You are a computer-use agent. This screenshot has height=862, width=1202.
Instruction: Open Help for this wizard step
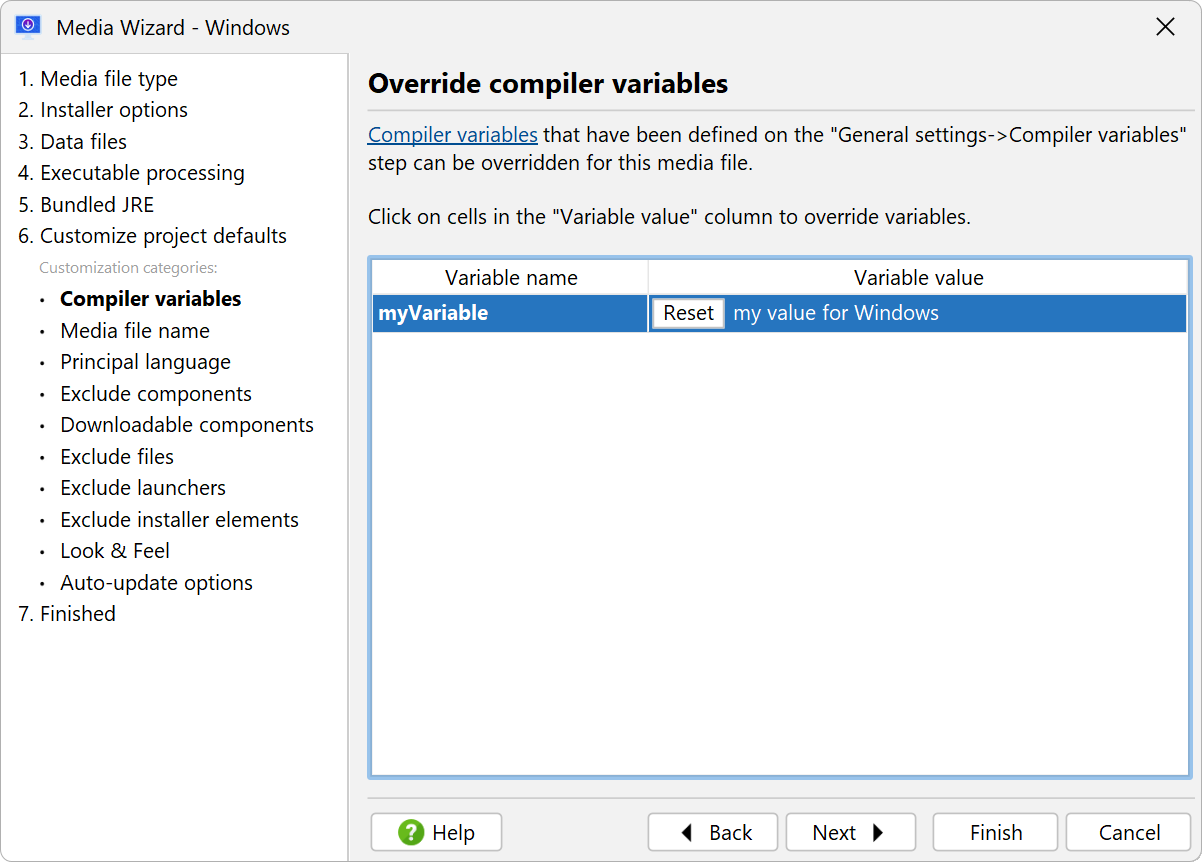pos(436,832)
